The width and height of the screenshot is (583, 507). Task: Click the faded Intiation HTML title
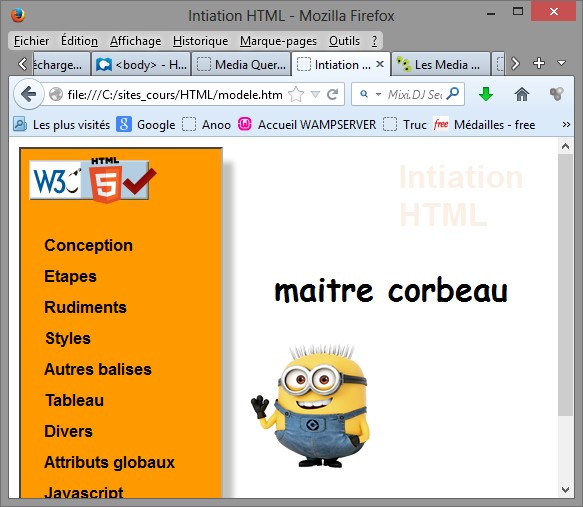pos(461,196)
